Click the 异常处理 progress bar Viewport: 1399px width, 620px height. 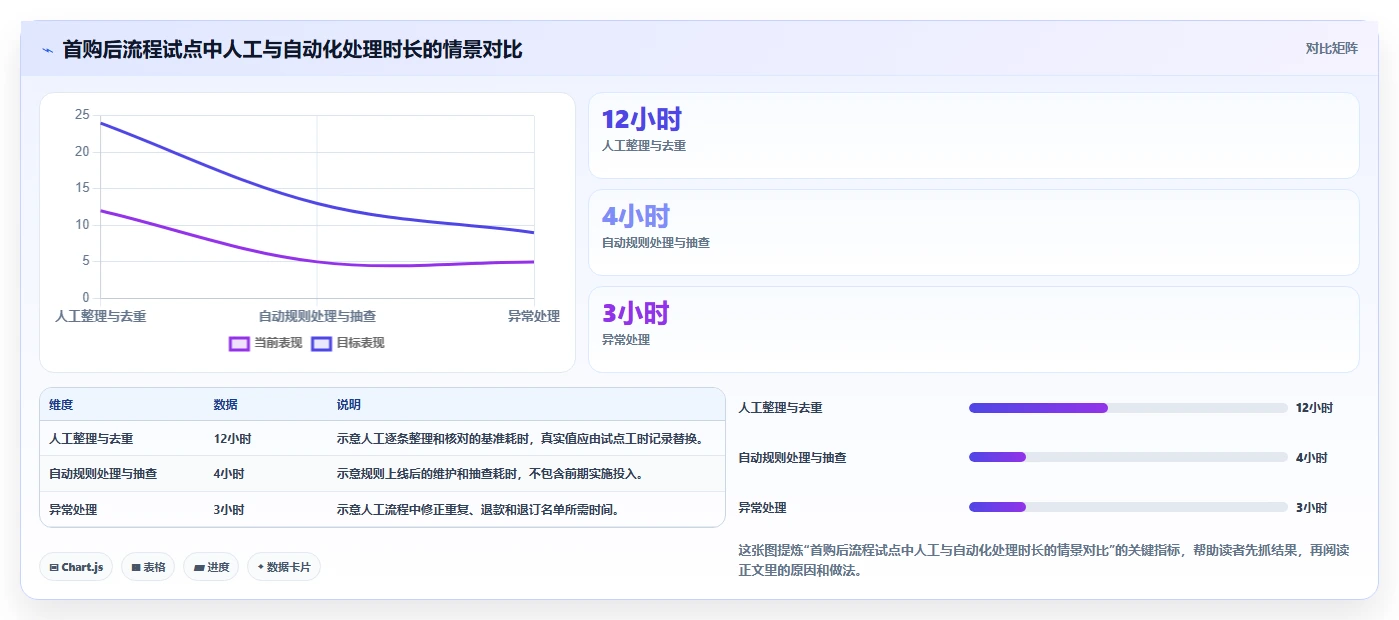(1128, 507)
